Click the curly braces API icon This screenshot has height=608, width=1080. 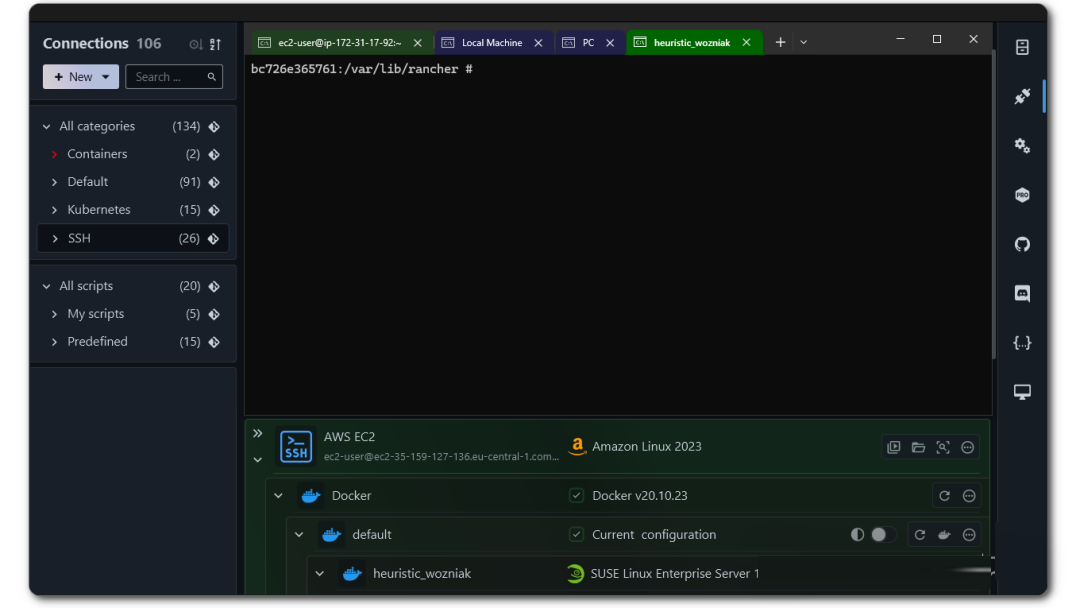[1022, 343]
